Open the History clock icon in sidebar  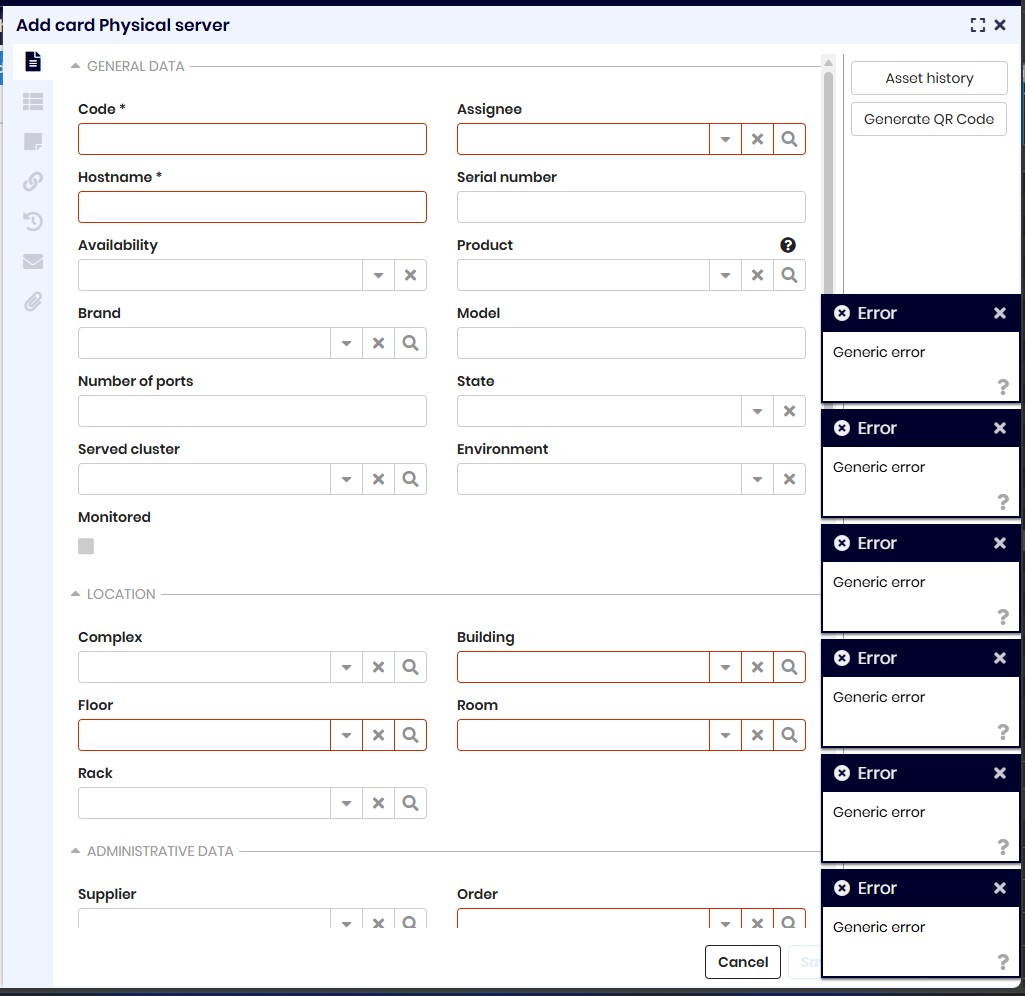(33, 221)
